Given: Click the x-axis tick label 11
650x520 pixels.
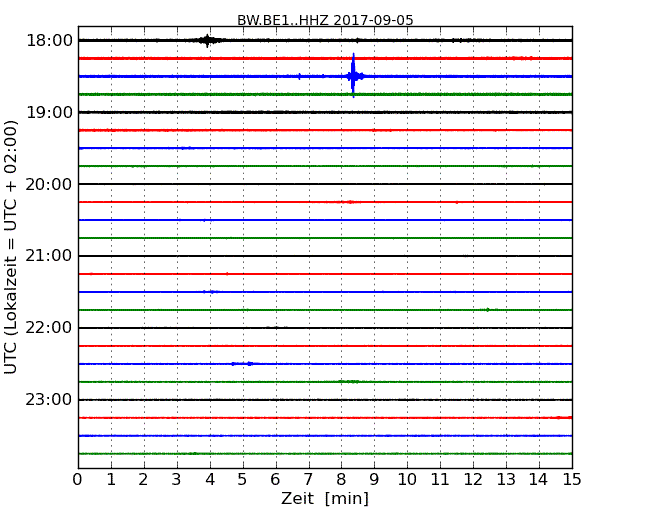Looking at the screenshot, I should 440,480.
